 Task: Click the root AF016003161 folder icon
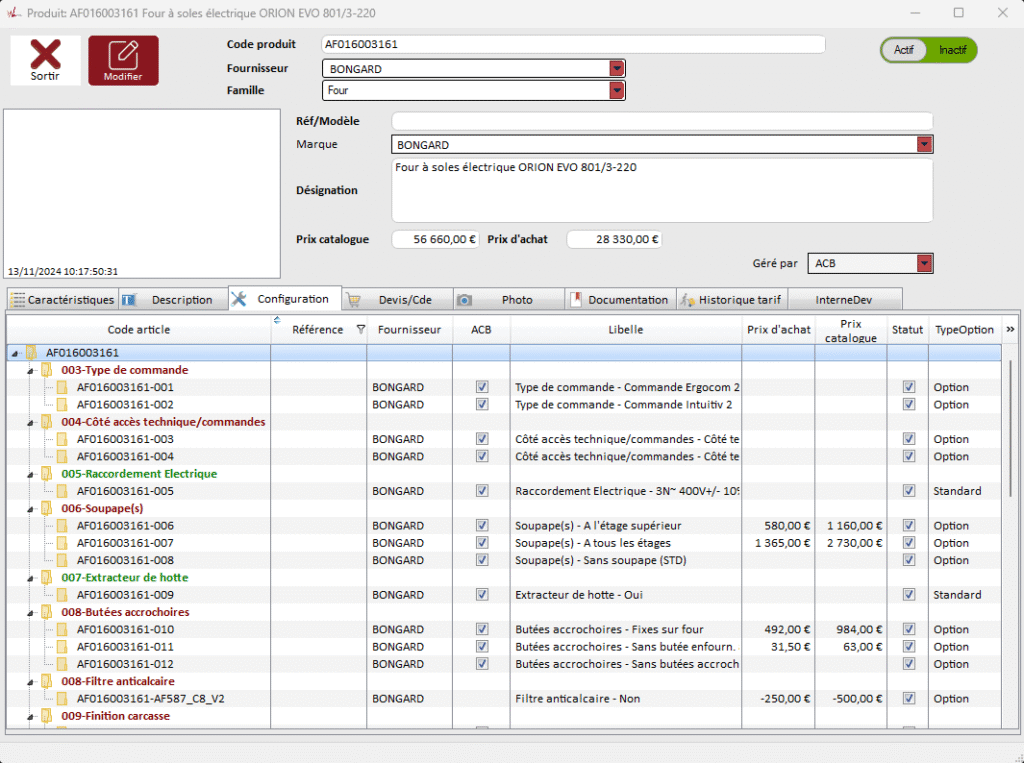[31, 353]
